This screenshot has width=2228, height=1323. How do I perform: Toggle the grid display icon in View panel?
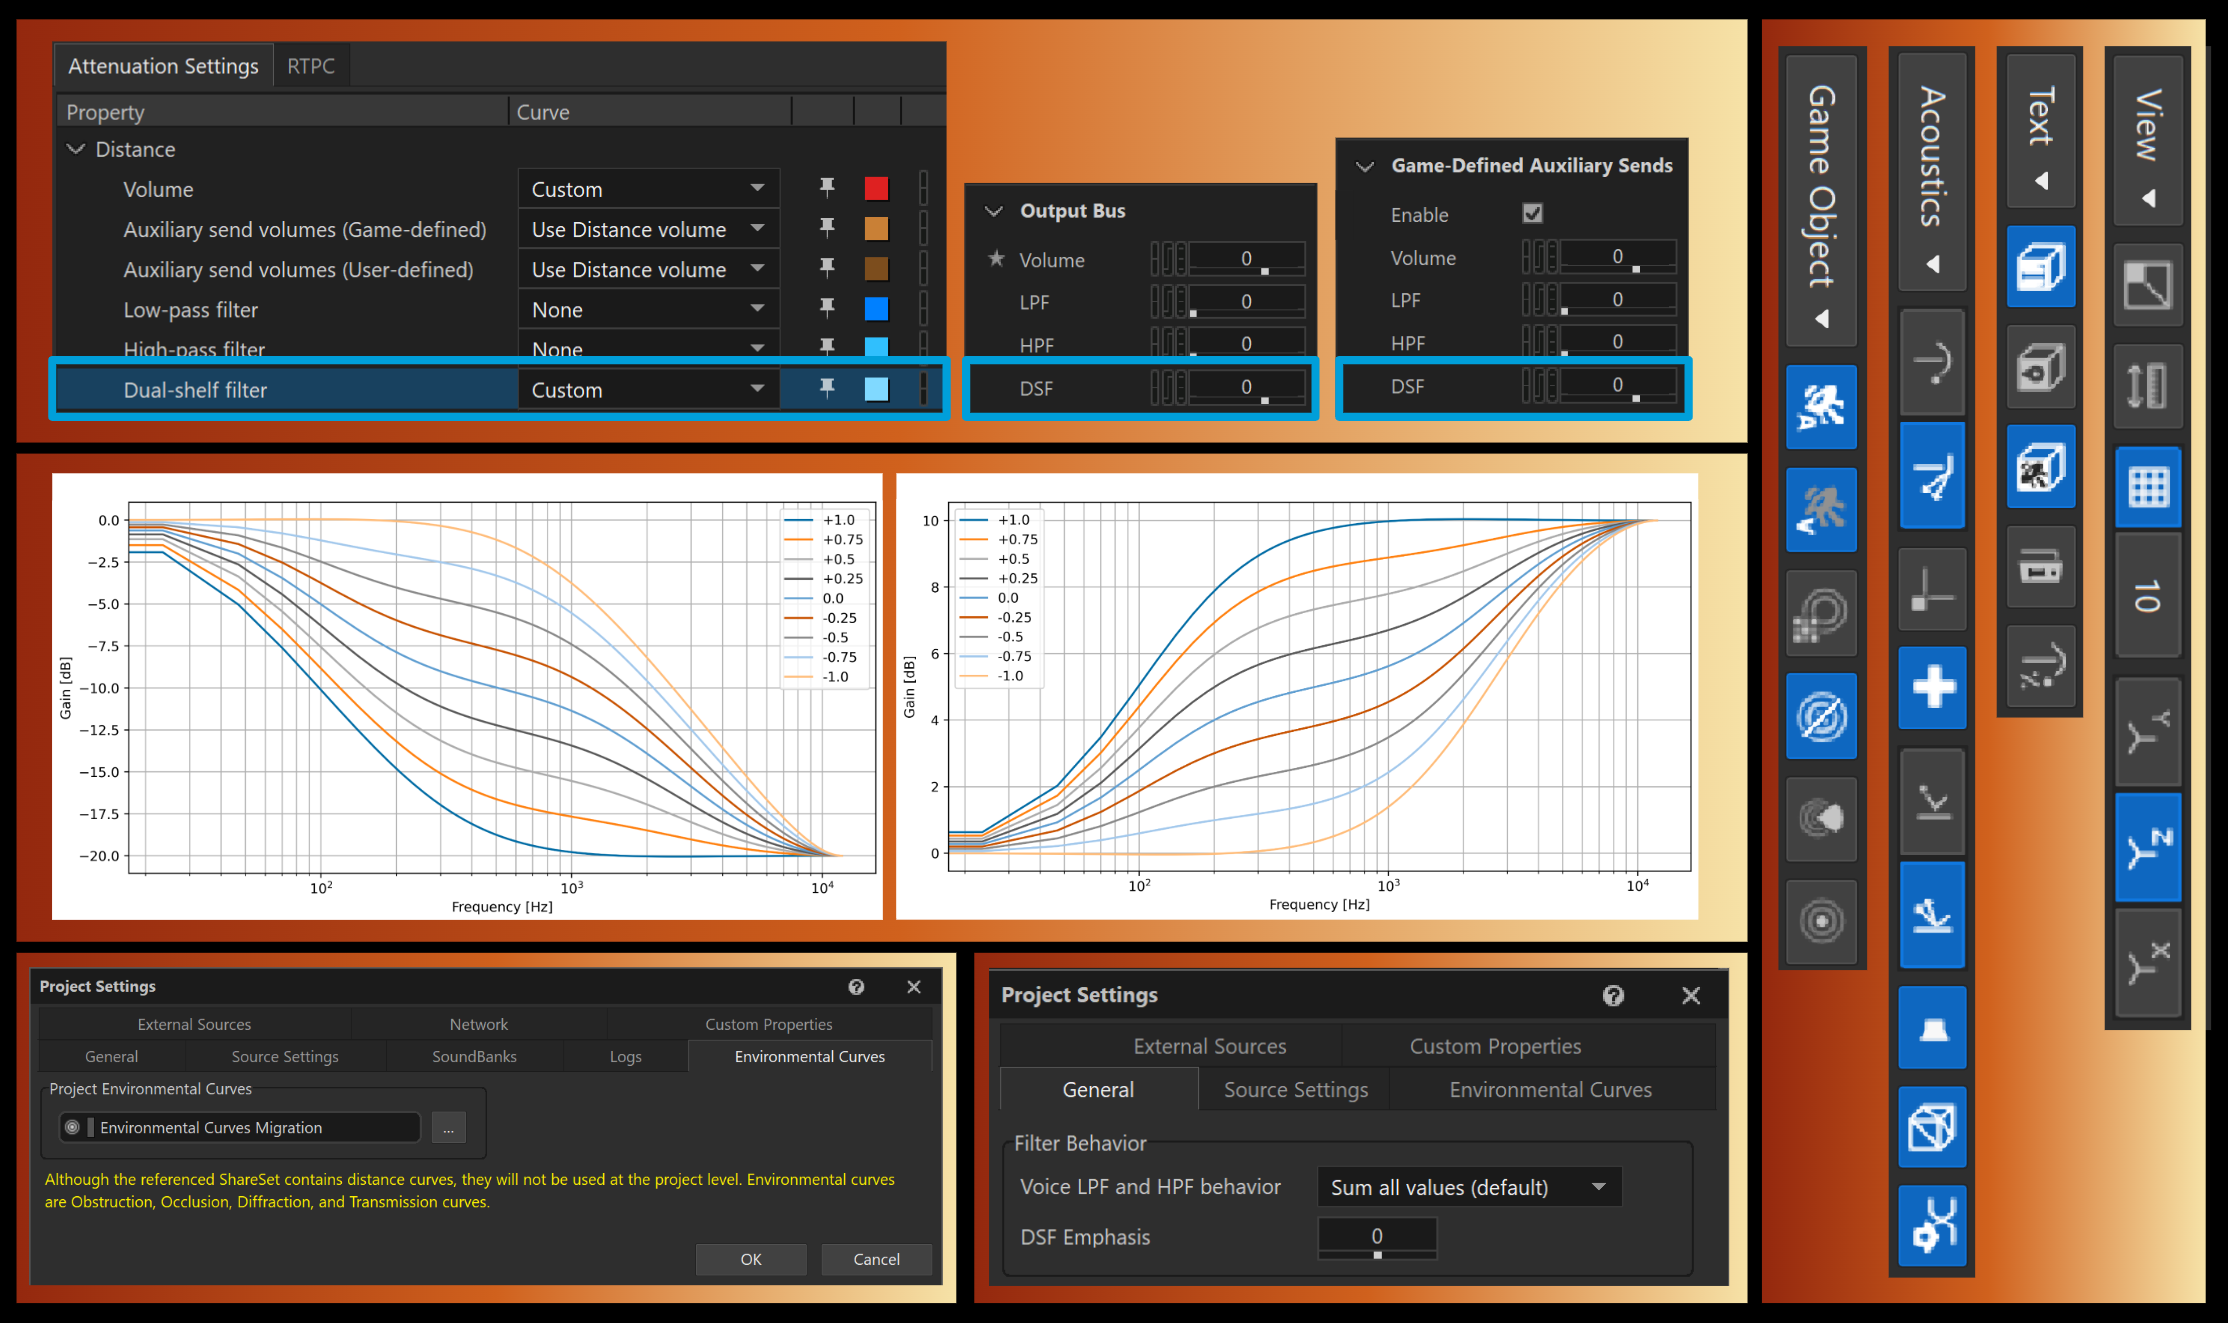[2148, 488]
